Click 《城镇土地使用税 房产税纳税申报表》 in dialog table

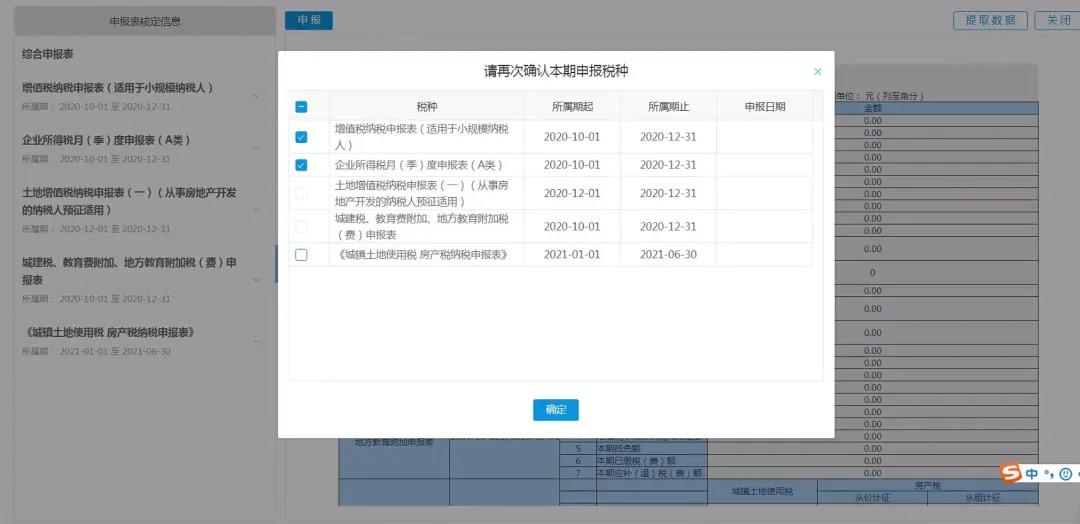(424, 255)
